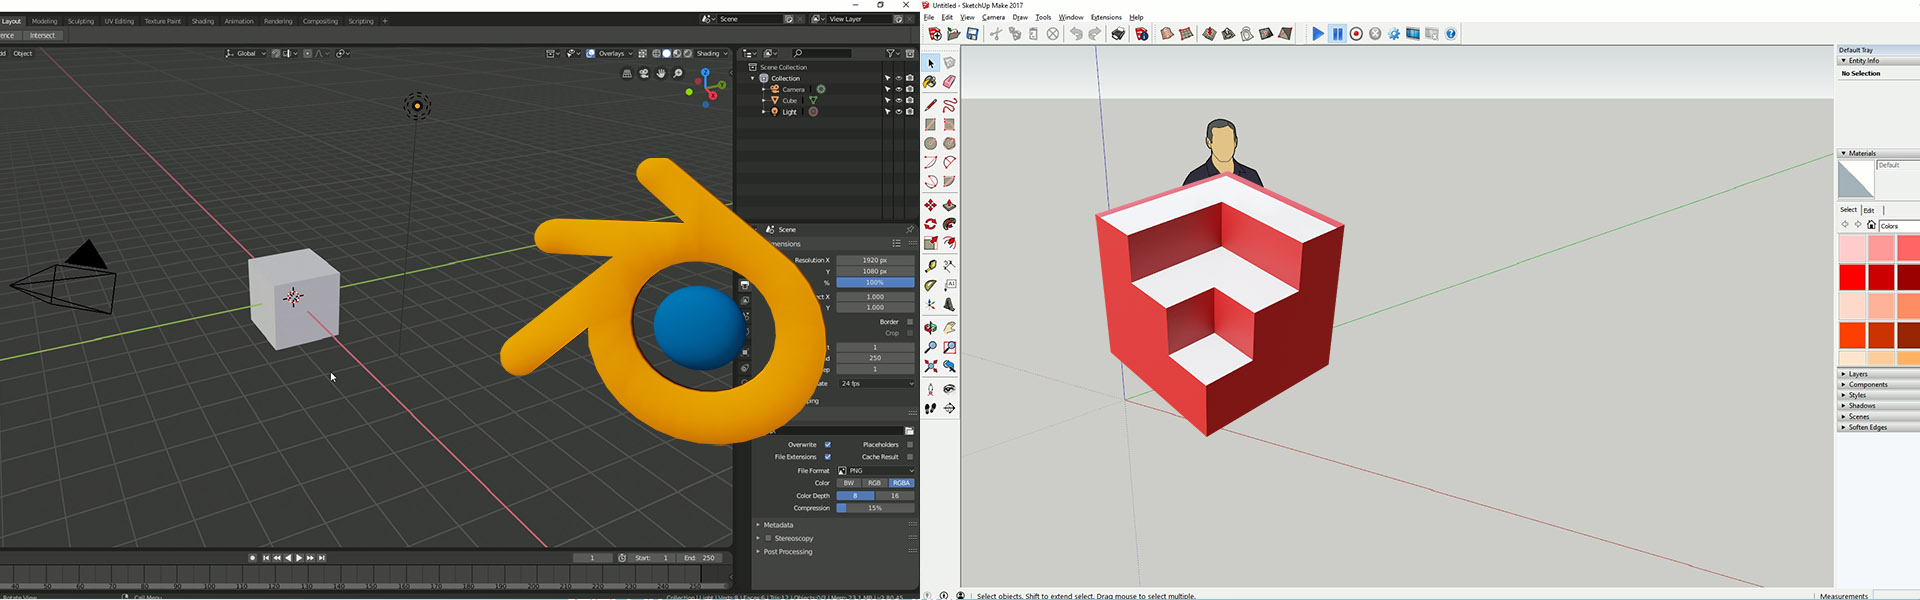Screen dimensions: 1920x600
Task: Click Select tab in SketchUp Materials
Action: [x=1848, y=210]
